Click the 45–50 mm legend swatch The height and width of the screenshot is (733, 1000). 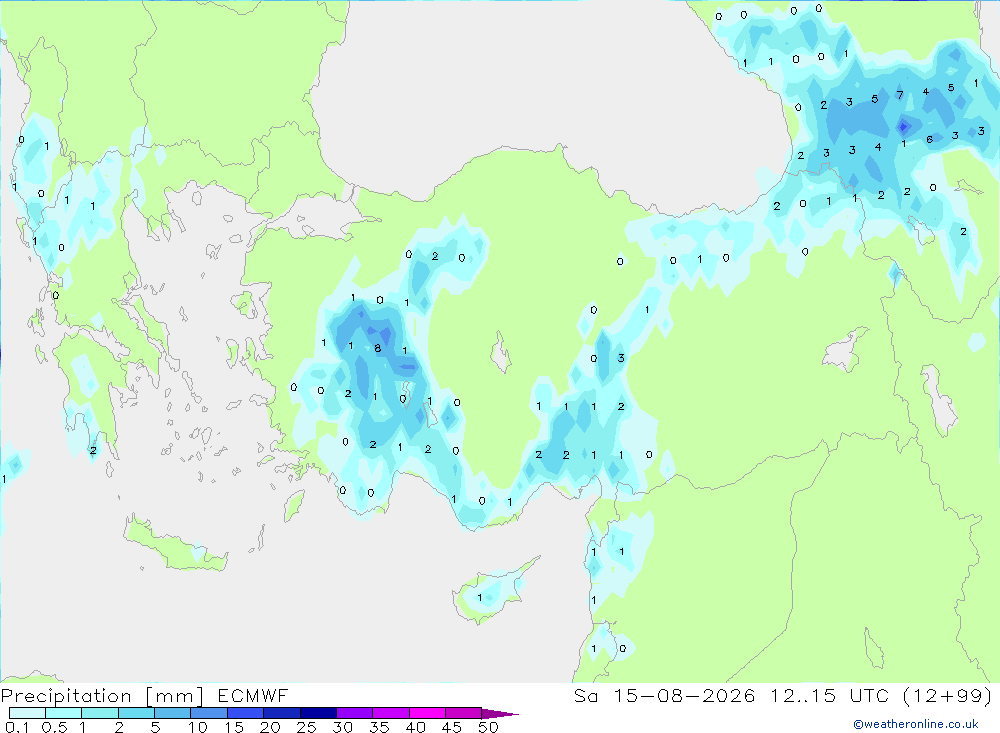pyautogui.click(x=464, y=713)
